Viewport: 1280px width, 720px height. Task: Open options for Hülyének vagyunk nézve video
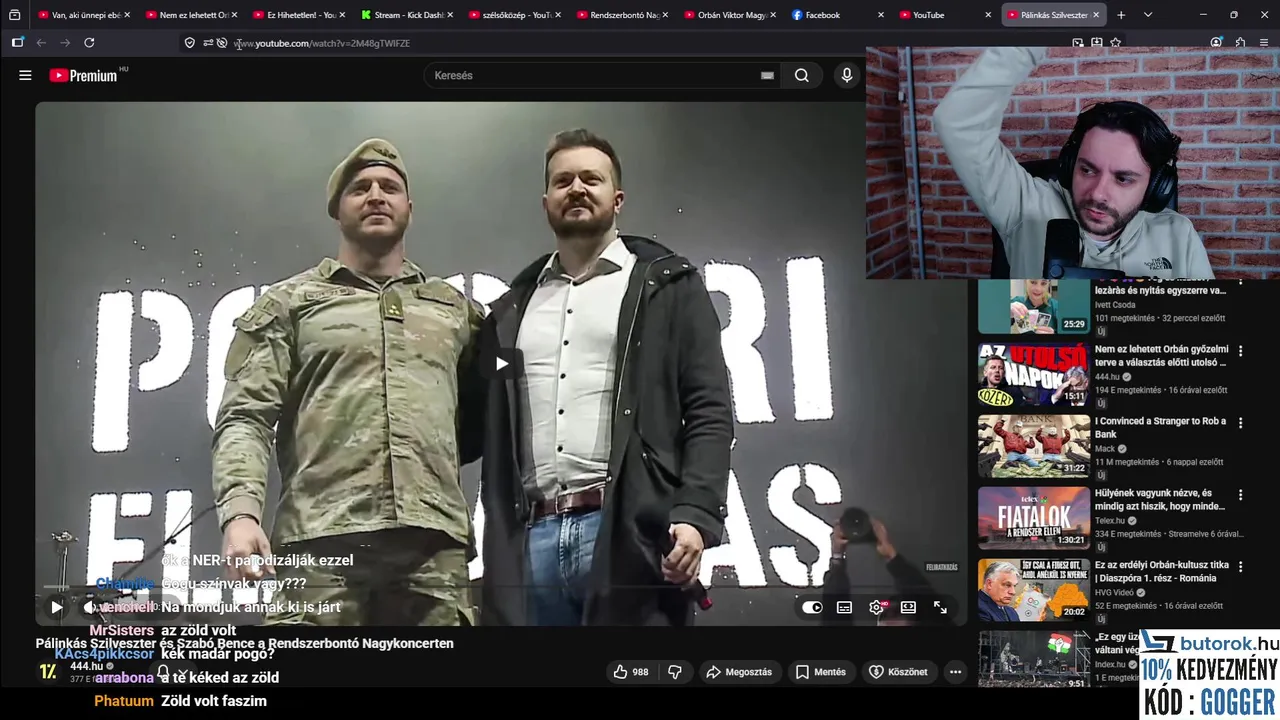[x=1240, y=495]
